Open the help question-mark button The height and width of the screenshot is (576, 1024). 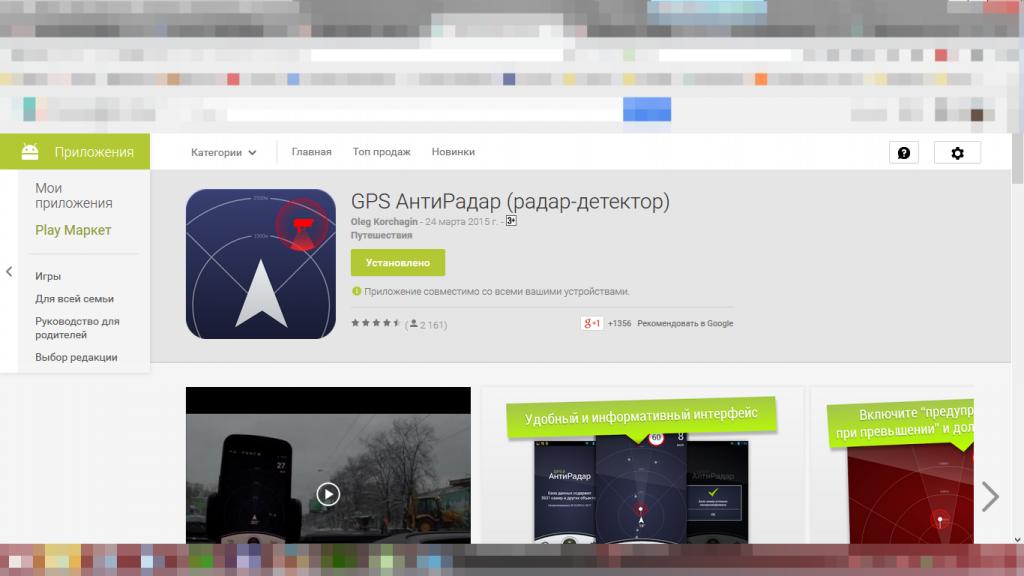[904, 153]
